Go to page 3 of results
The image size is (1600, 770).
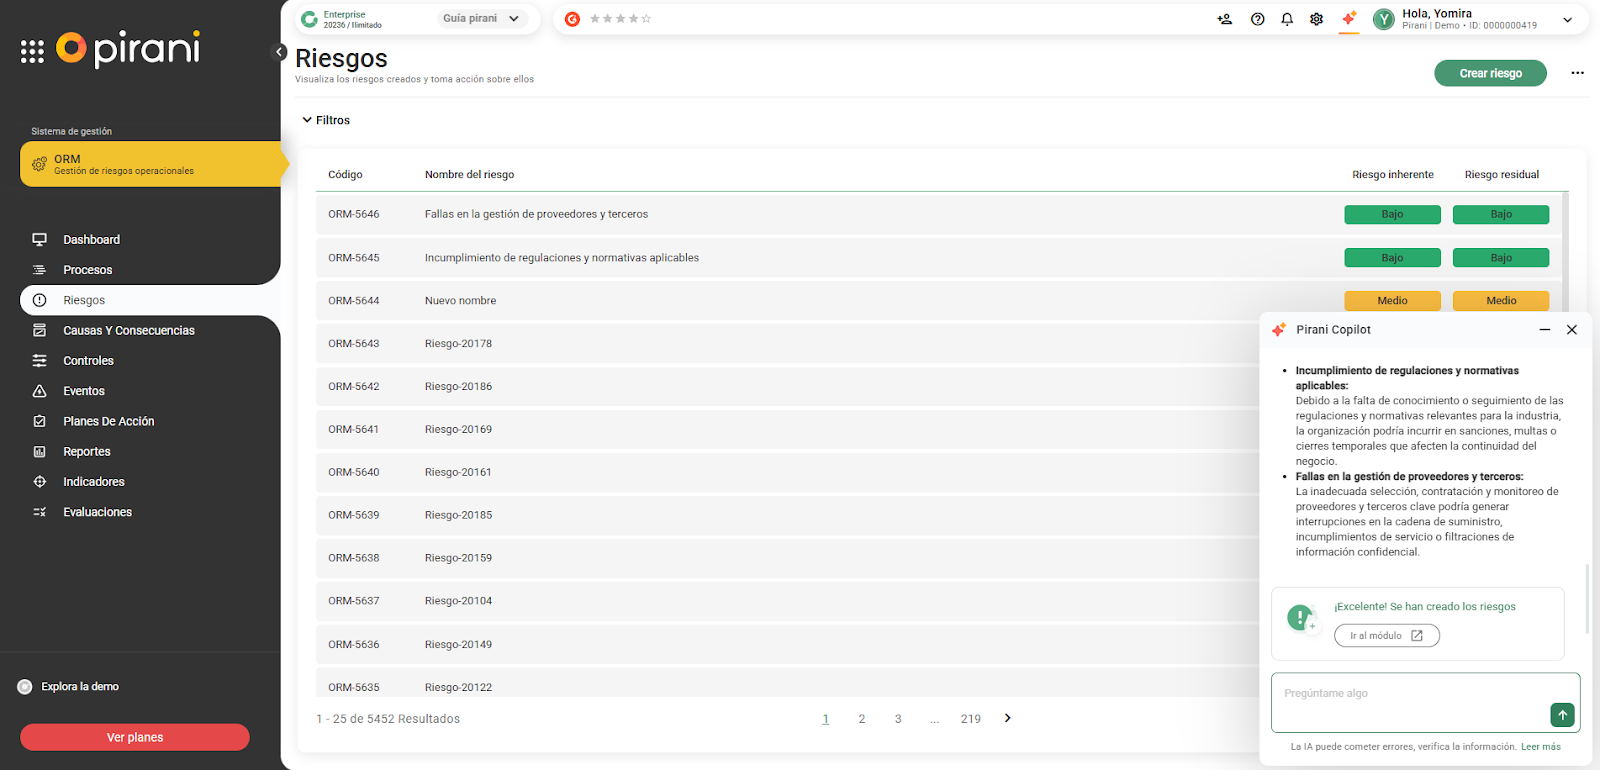click(x=898, y=719)
